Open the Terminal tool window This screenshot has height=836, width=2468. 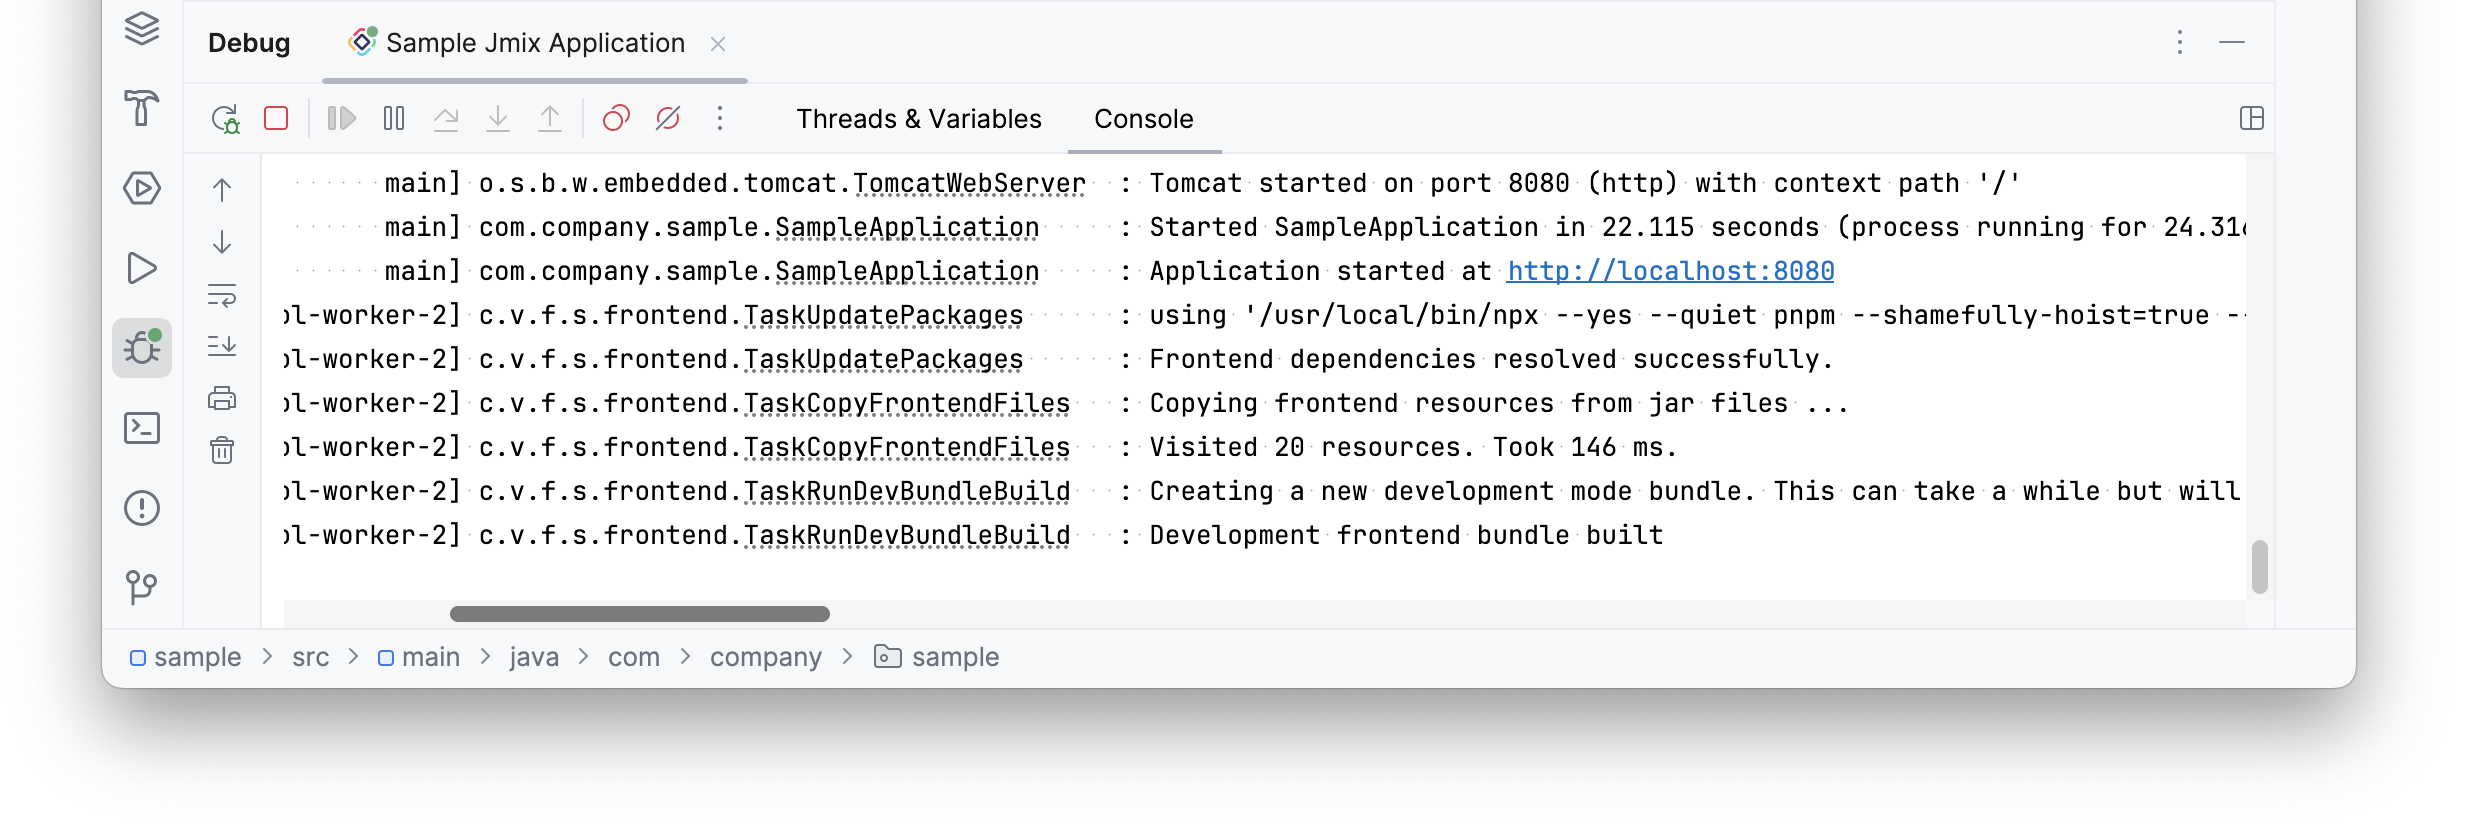coord(142,428)
